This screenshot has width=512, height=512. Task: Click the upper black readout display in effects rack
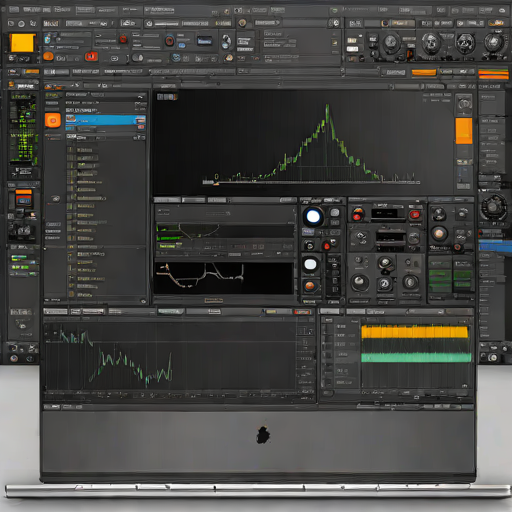(x=388, y=214)
